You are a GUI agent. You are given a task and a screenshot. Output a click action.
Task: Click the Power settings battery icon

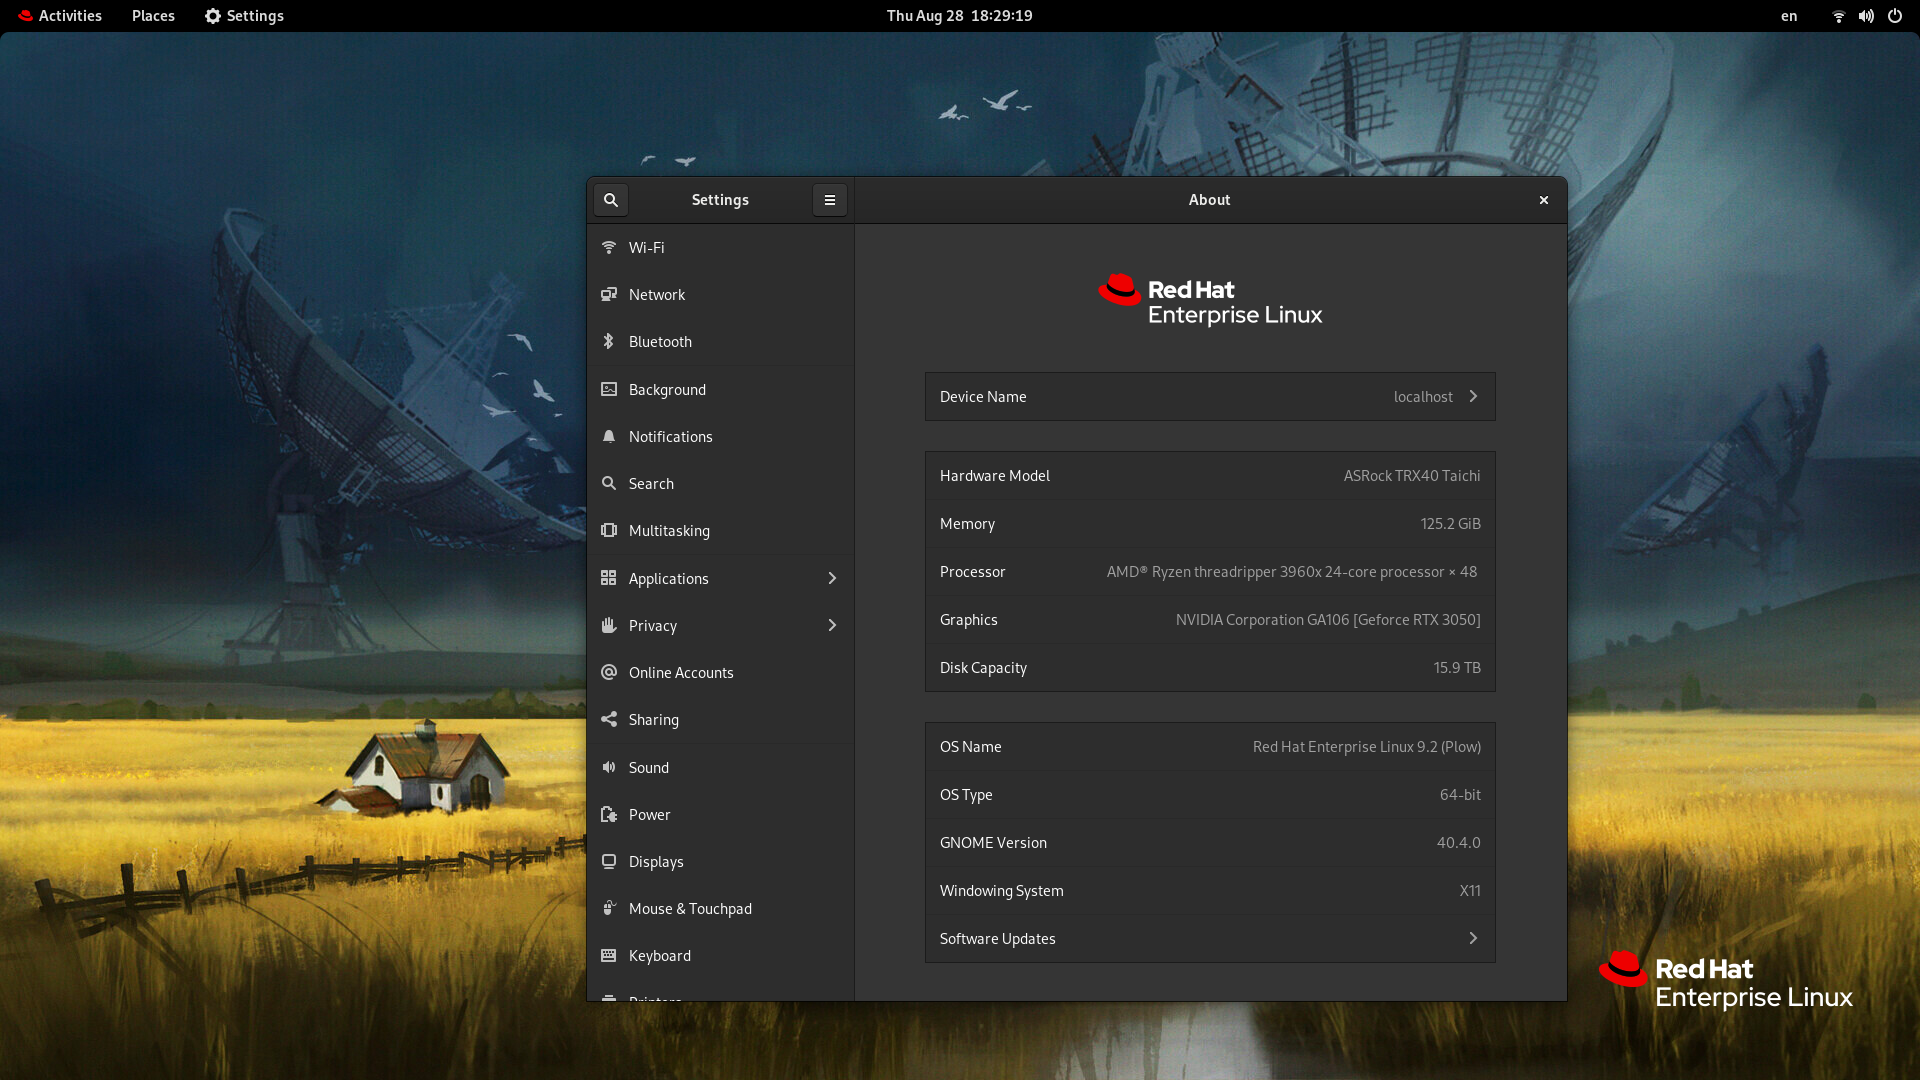point(608,815)
